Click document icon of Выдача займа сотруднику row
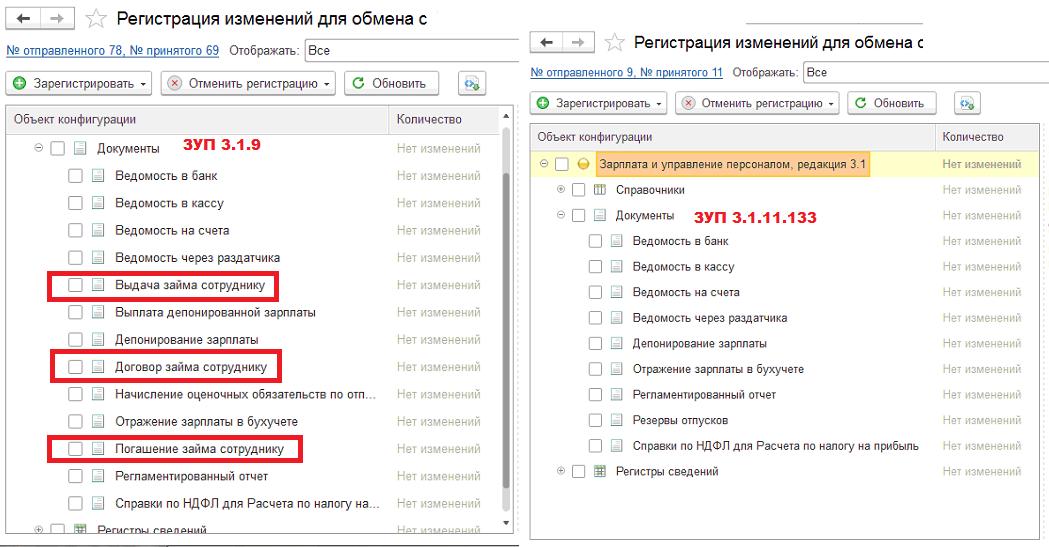Screen dimensions: 1049x547 coord(98,285)
